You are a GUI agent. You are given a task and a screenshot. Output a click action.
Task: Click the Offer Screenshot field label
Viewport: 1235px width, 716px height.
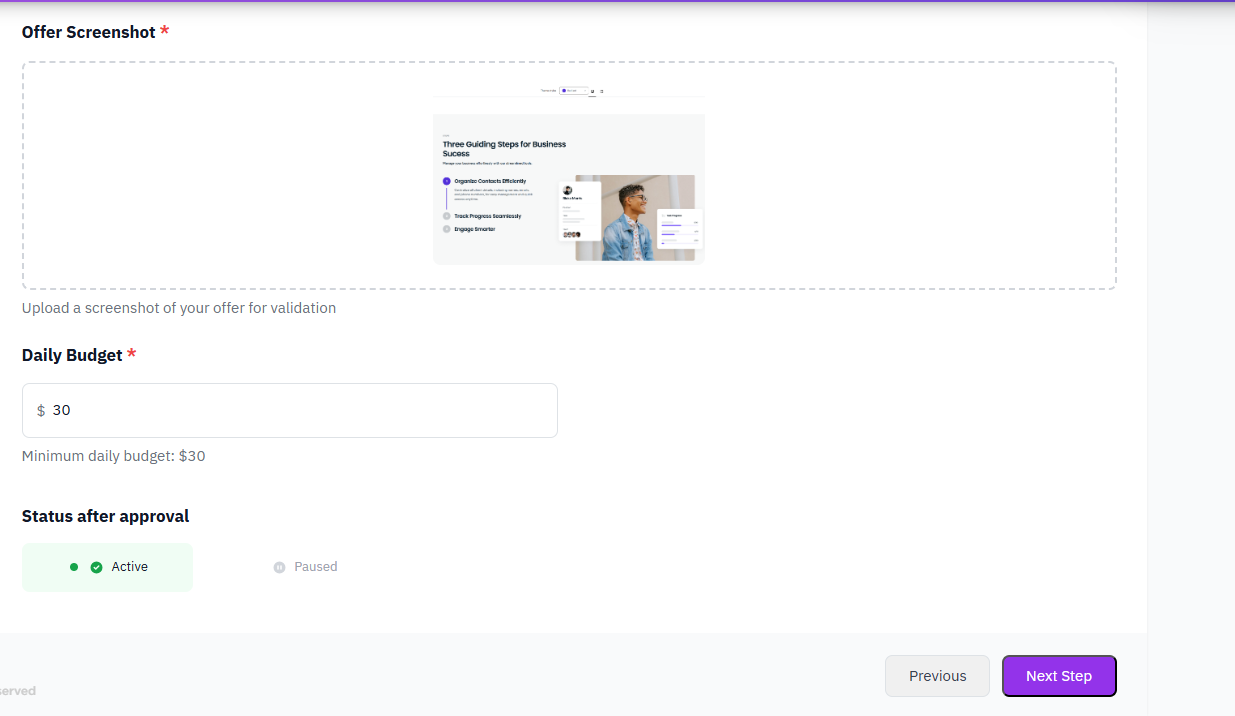coord(89,32)
